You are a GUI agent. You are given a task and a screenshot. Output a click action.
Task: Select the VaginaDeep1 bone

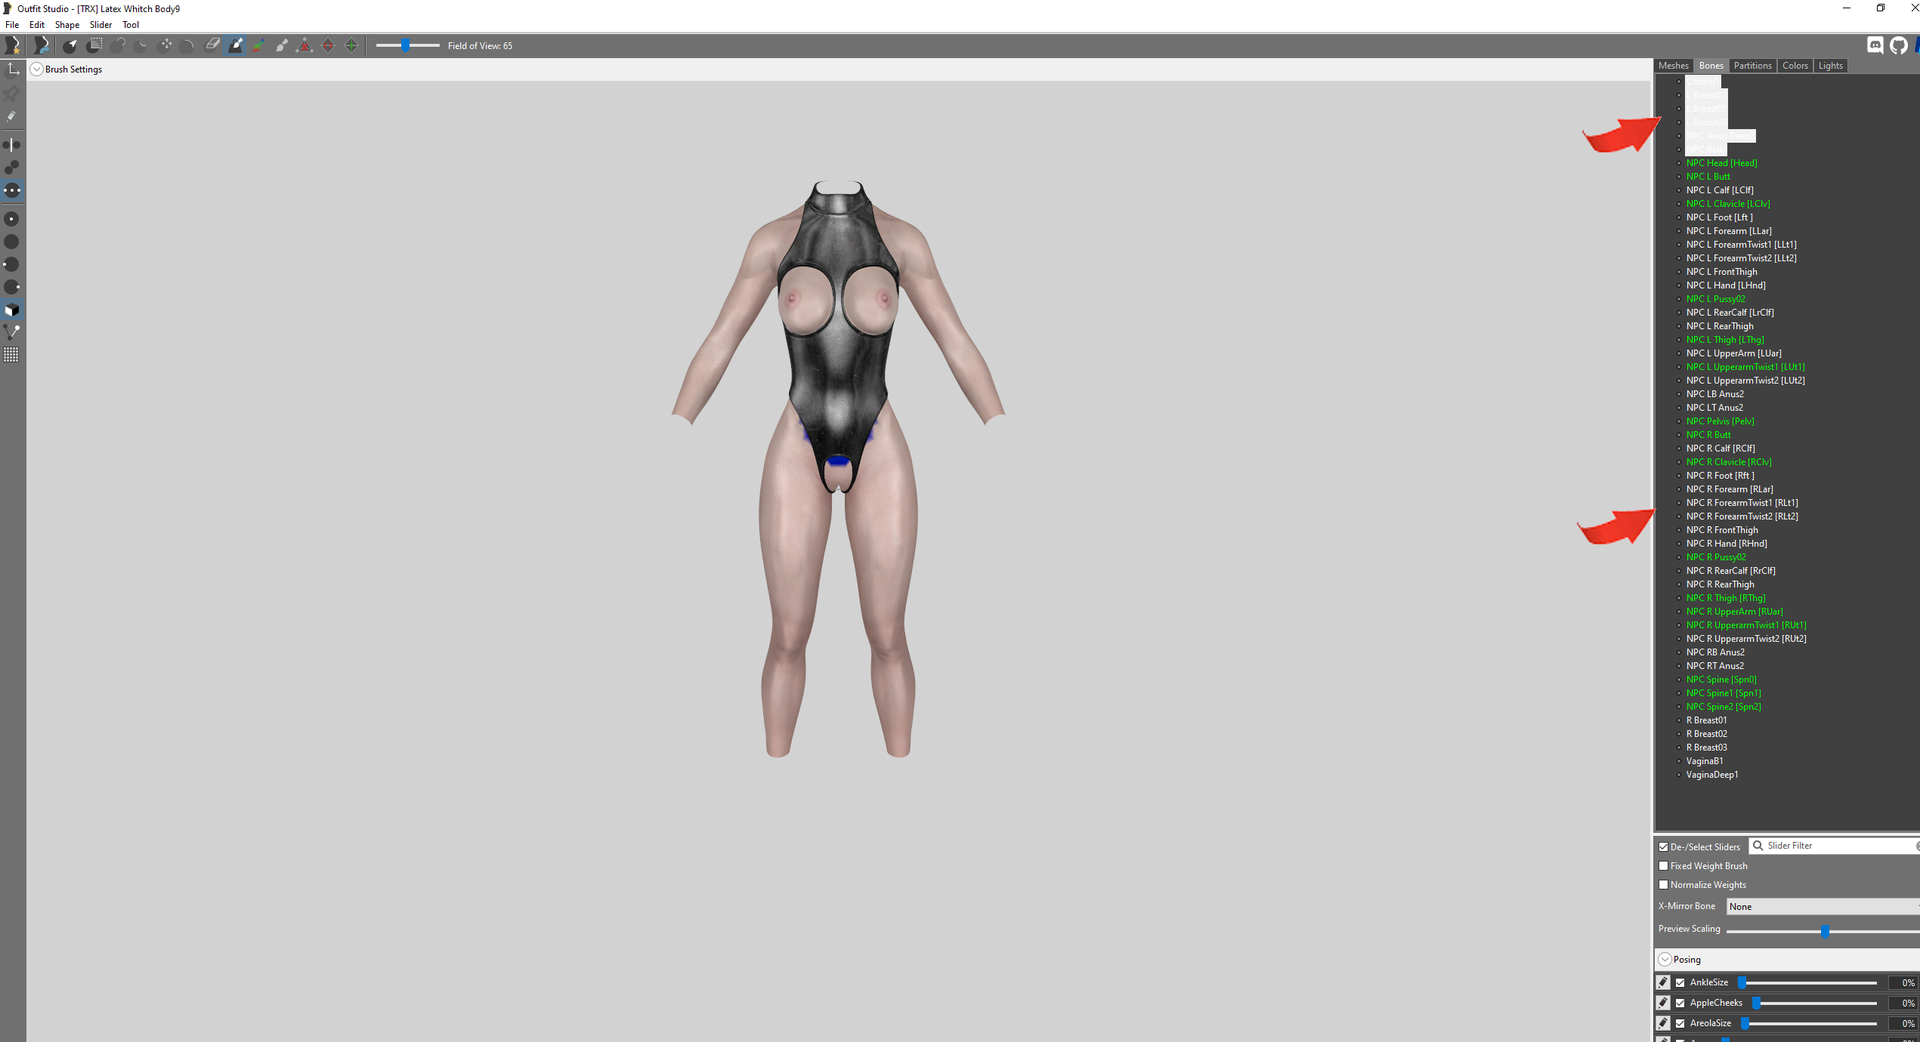[x=1712, y=775]
